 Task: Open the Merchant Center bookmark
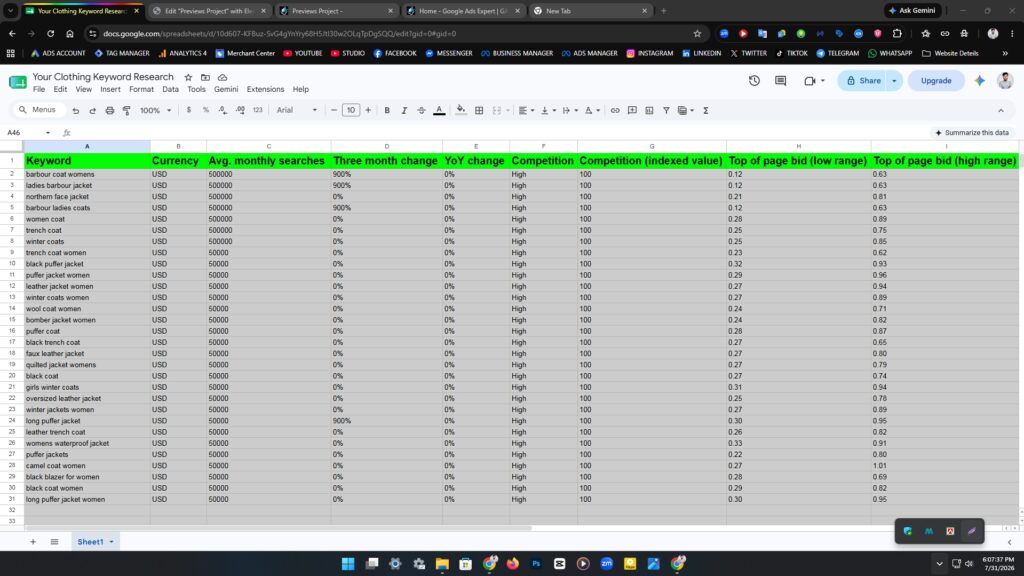pyautogui.click(x=245, y=54)
